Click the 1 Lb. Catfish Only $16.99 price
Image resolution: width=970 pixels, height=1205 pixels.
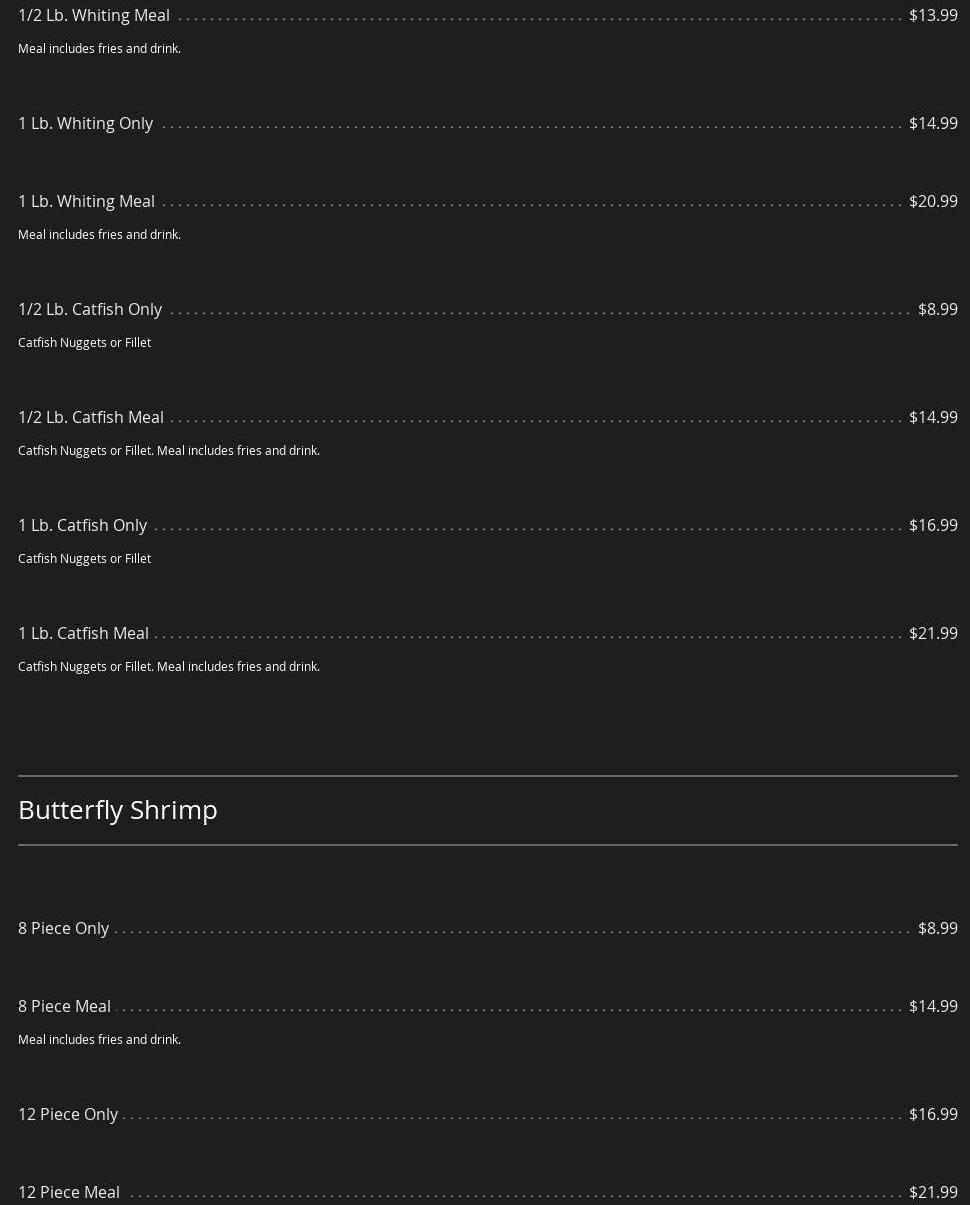pos(933,525)
